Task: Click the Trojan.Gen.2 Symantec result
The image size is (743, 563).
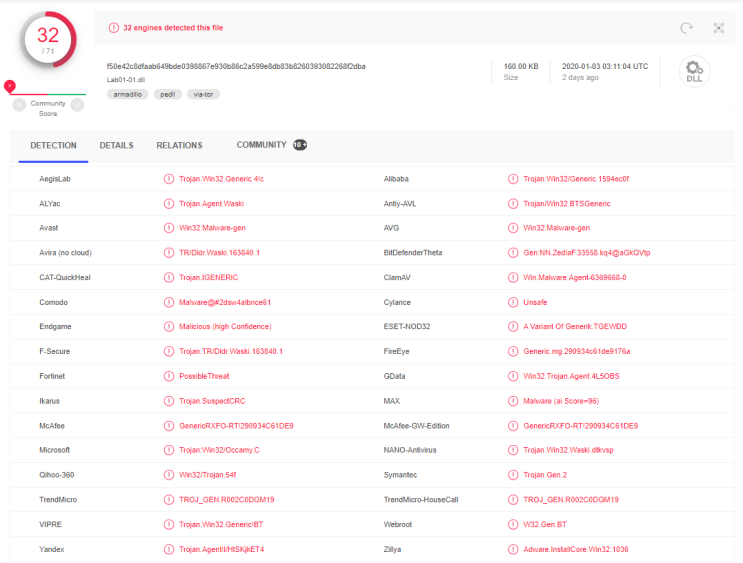Action: 545,475
